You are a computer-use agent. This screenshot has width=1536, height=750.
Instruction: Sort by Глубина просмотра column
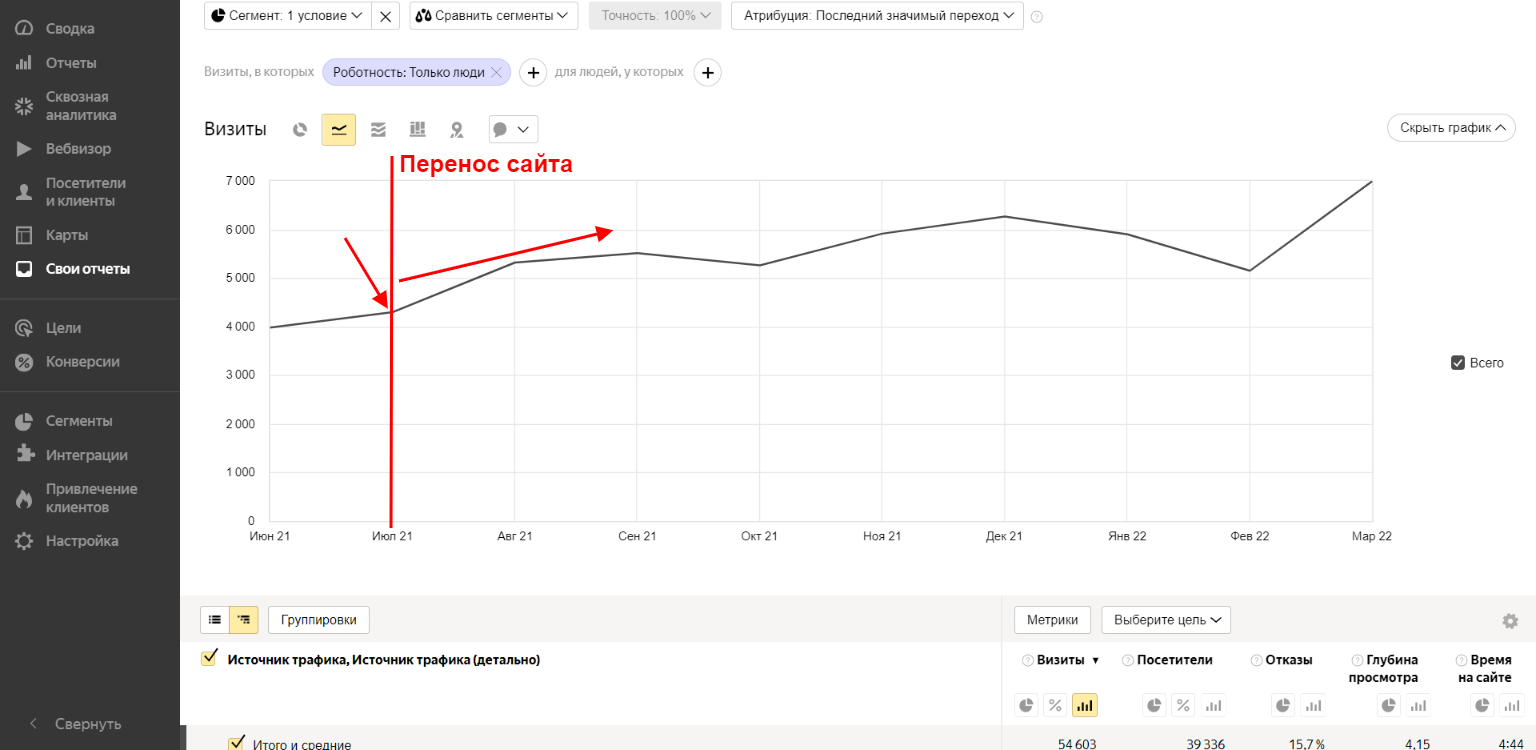(x=1383, y=669)
